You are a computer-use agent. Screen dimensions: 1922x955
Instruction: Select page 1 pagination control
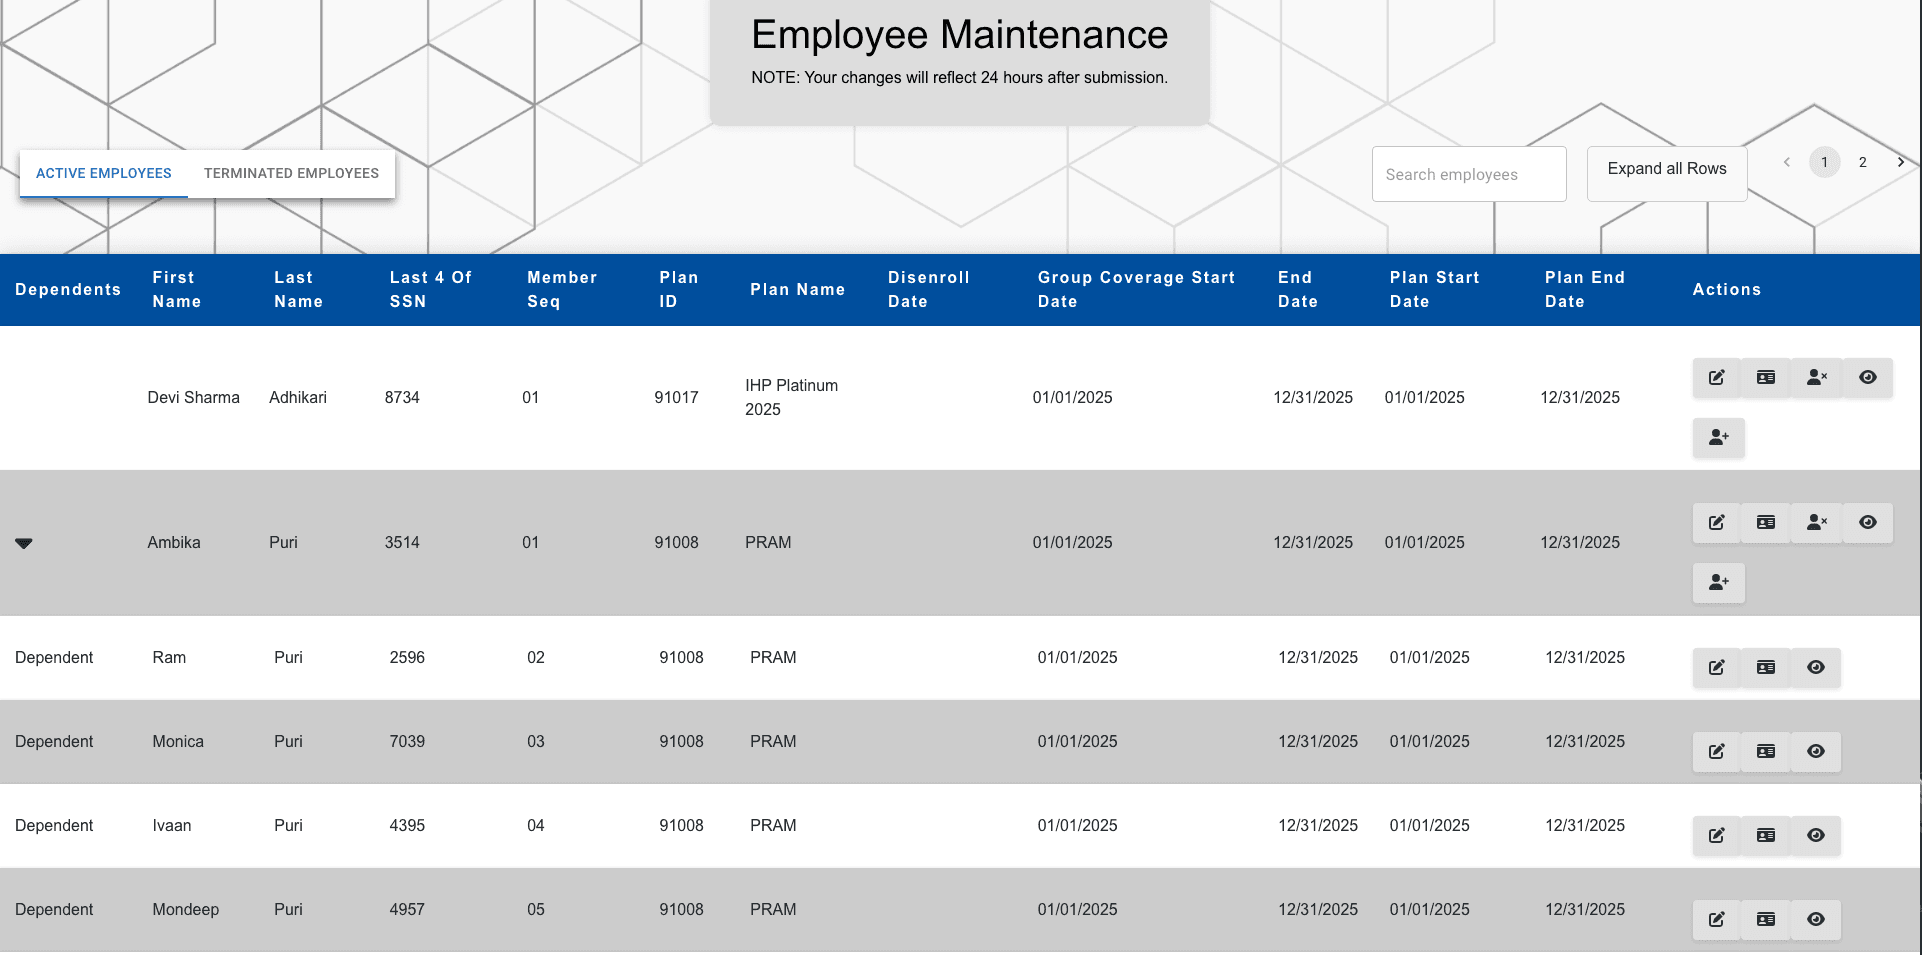(1824, 161)
